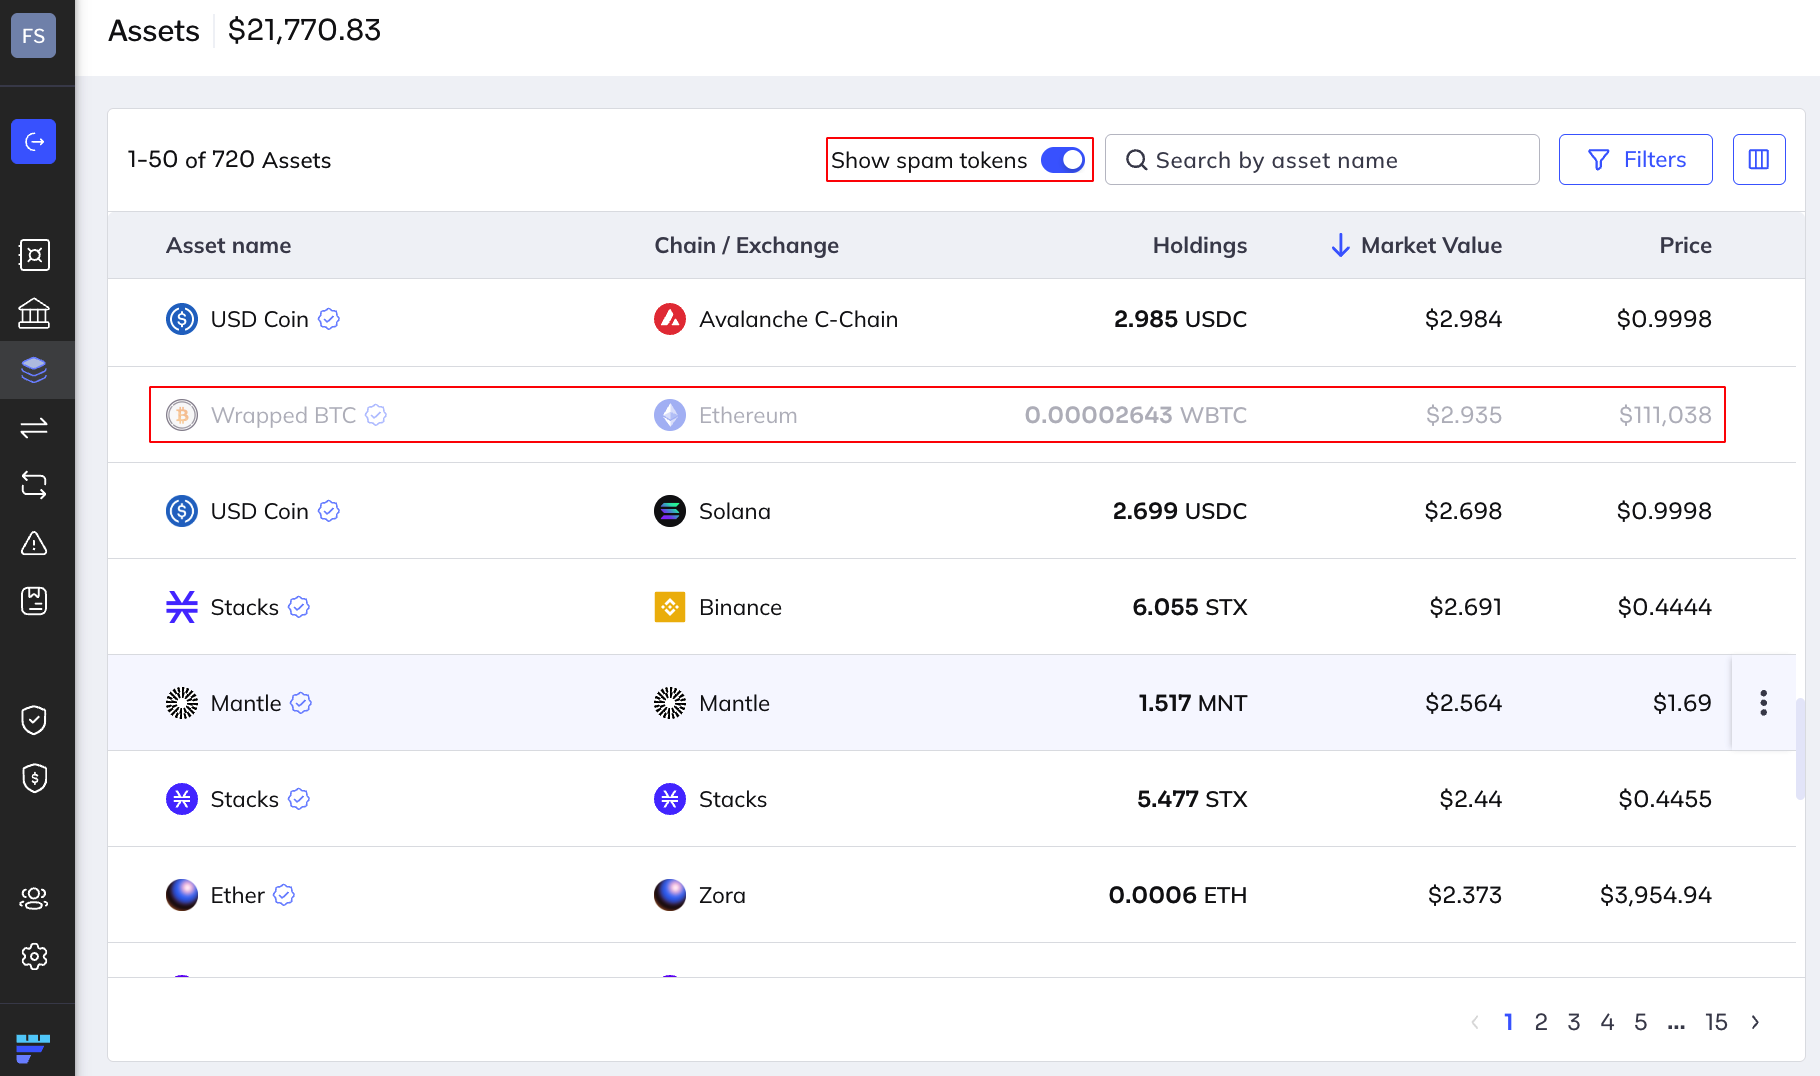The height and width of the screenshot is (1076, 1820).
Task: Open the Mantle row three-dot menu
Action: tap(1763, 703)
